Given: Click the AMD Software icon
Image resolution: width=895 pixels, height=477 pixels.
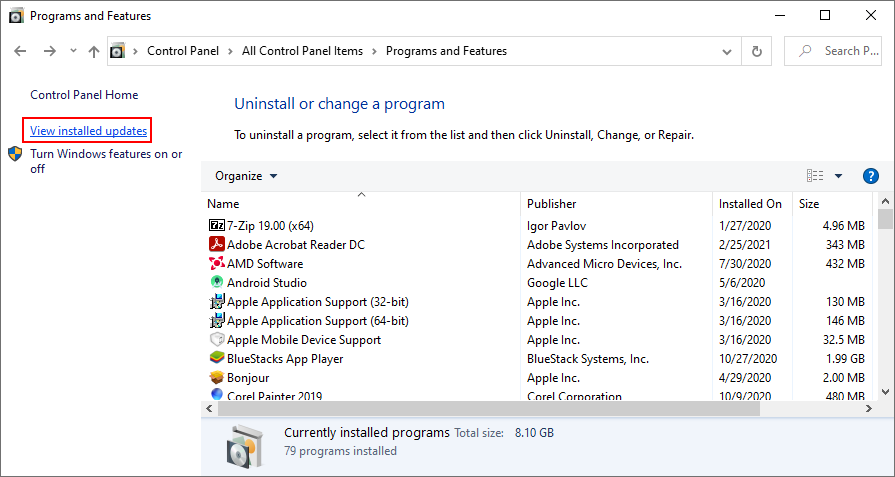Looking at the screenshot, I should coord(216,264).
